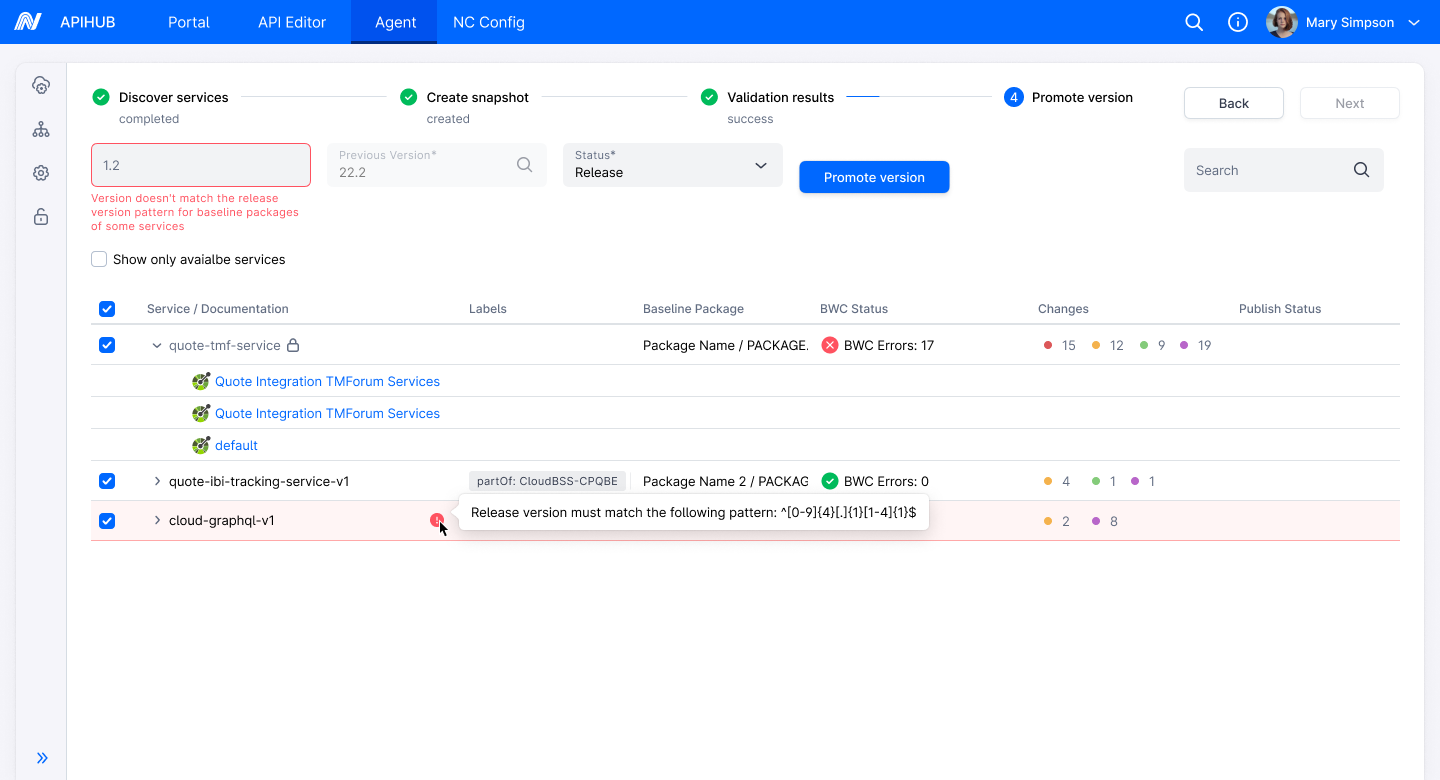
Task: Toggle the select-all checkbox in the table header
Action: coord(107,309)
